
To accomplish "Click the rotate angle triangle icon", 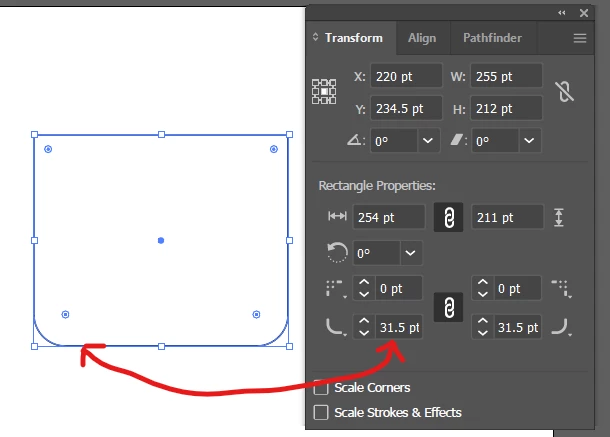I will point(355,140).
